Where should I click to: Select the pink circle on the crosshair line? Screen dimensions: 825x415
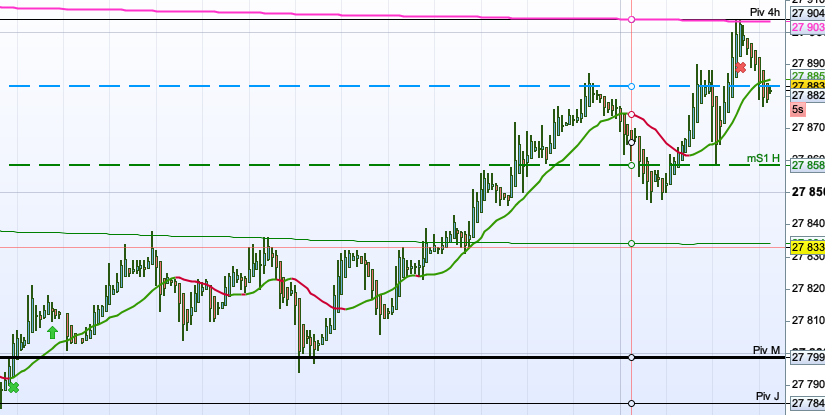point(631,19)
